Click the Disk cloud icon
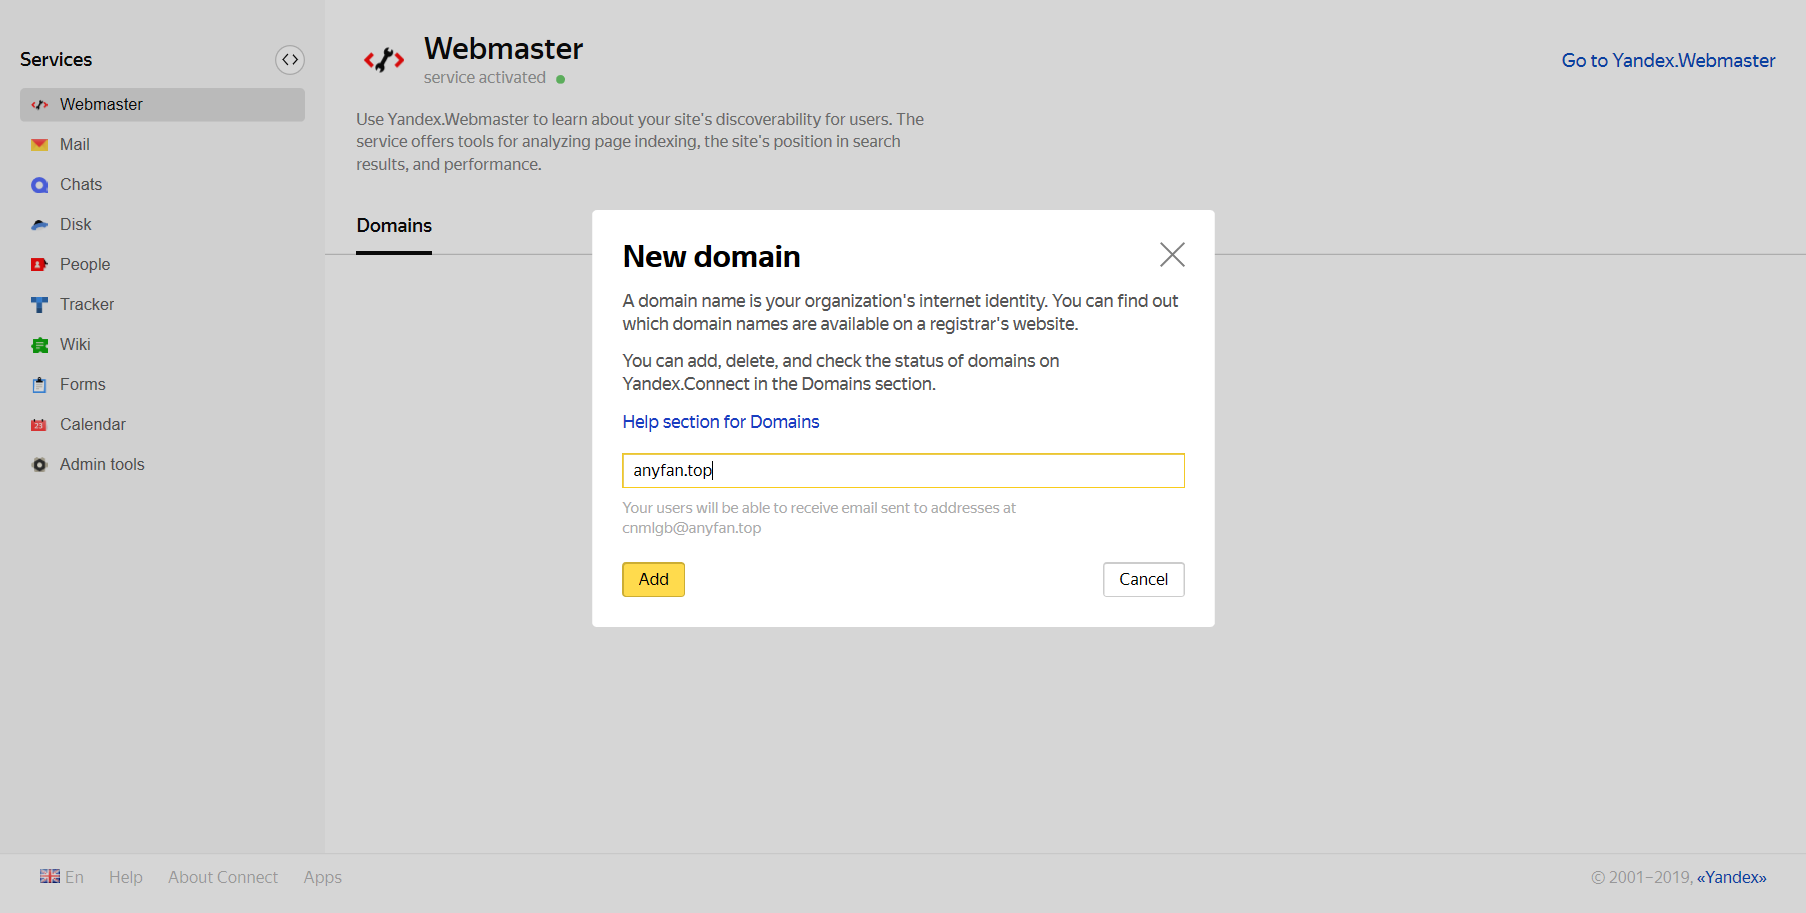The width and height of the screenshot is (1806, 913). pos(40,225)
